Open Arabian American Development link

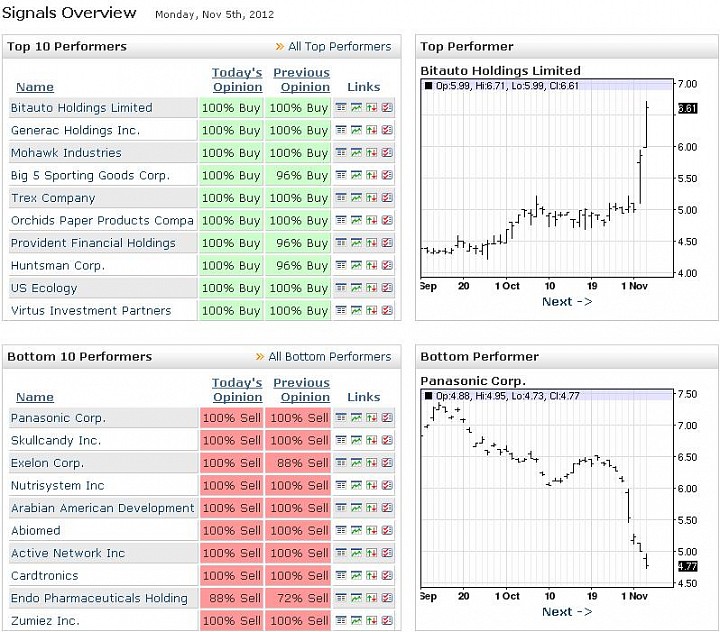[x=102, y=508]
